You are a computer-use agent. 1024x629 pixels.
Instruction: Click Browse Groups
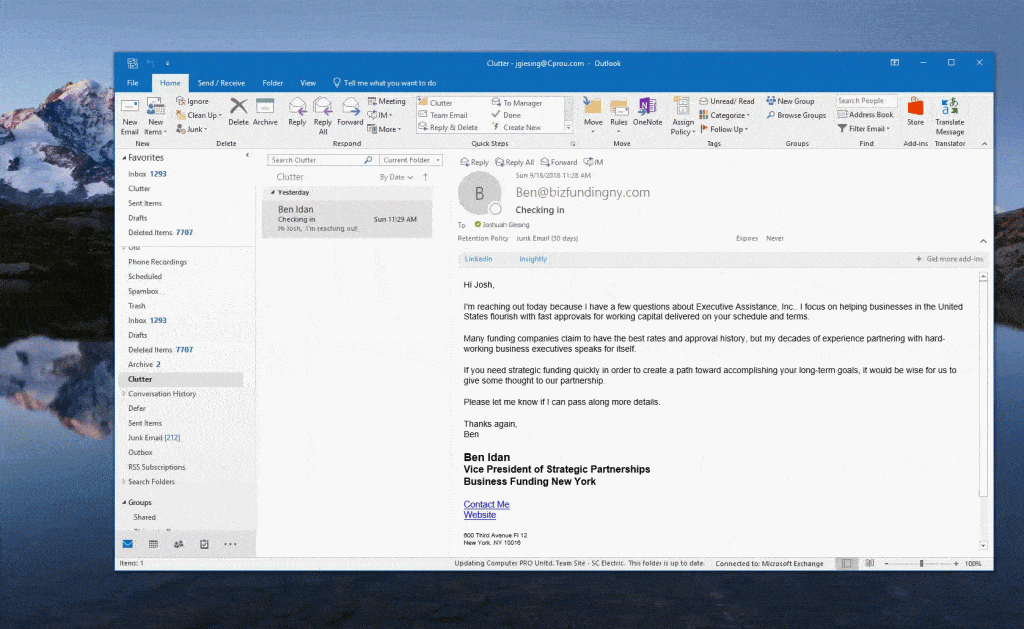tap(796, 115)
